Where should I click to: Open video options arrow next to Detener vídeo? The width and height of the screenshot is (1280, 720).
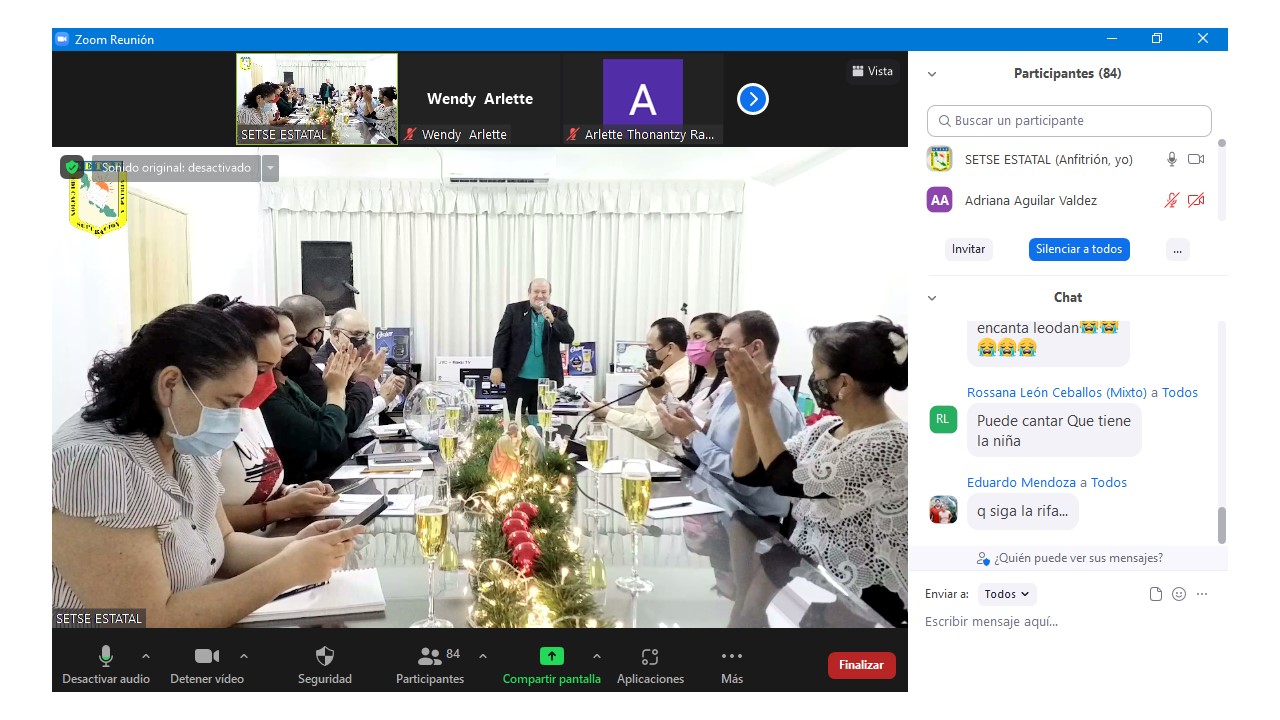click(244, 656)
